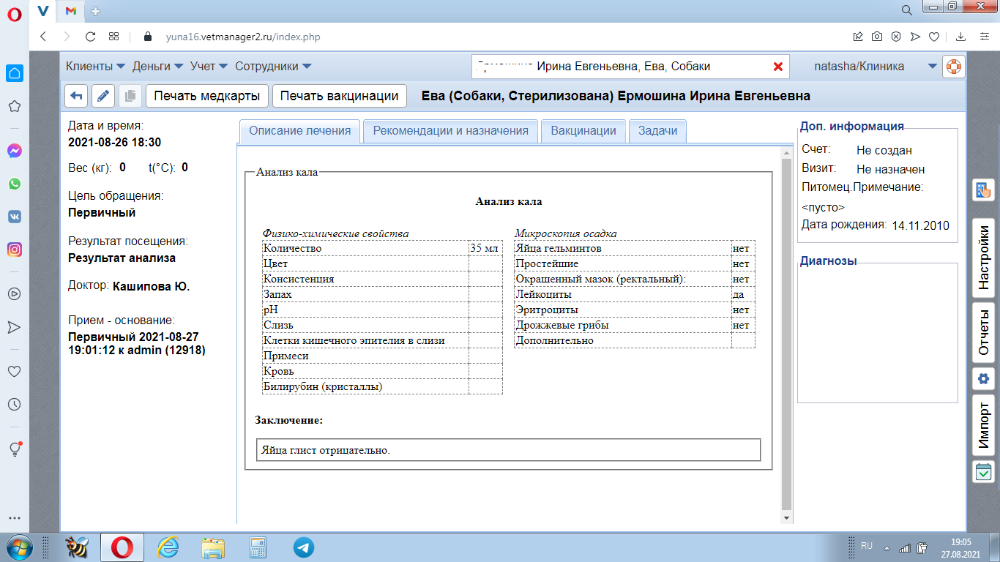1000x562 pixels.
Task: Expand the Клиенты menu
Action: point(95,66)
